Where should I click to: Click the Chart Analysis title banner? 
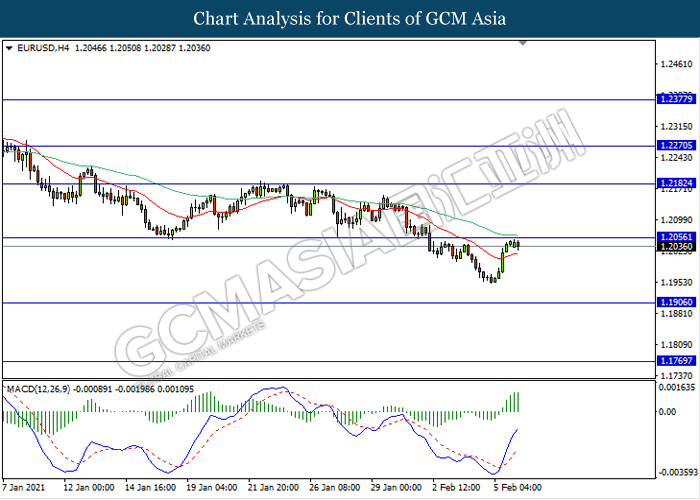350,18
